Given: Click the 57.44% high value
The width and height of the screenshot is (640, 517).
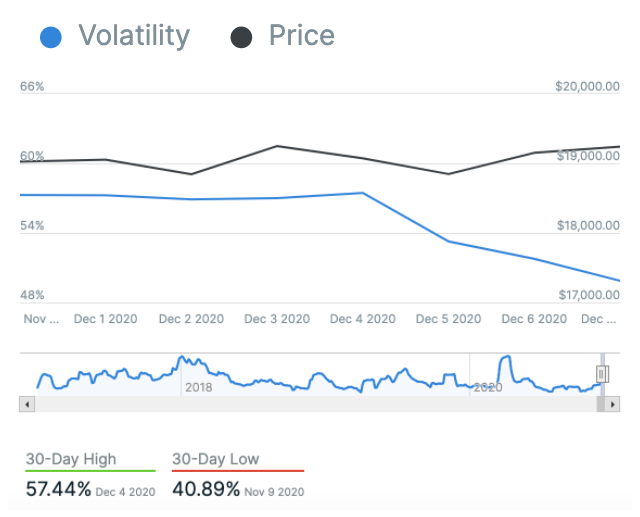Looking at the screenshot, I should point(59,490).
